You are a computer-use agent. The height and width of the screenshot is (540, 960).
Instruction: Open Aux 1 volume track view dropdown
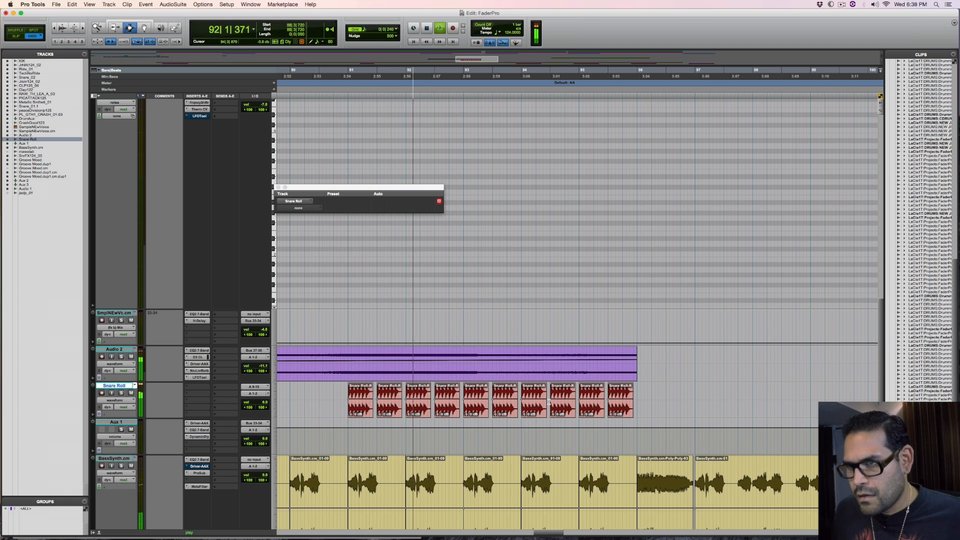tap(116, 437)
